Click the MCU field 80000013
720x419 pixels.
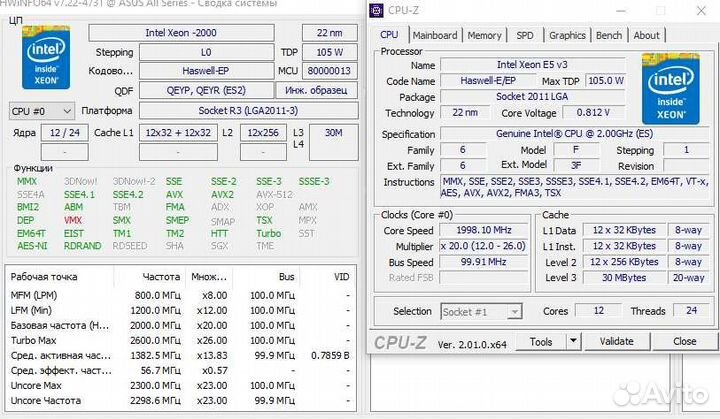coord(330,71)
